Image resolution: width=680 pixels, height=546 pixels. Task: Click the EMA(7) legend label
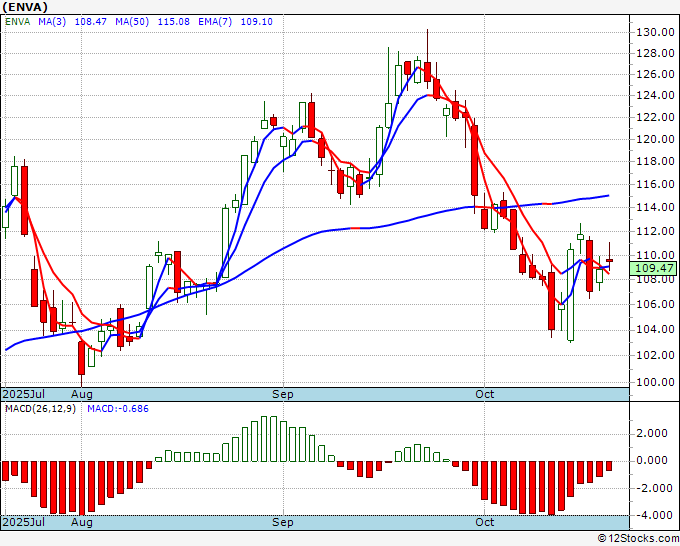(215, 21)
